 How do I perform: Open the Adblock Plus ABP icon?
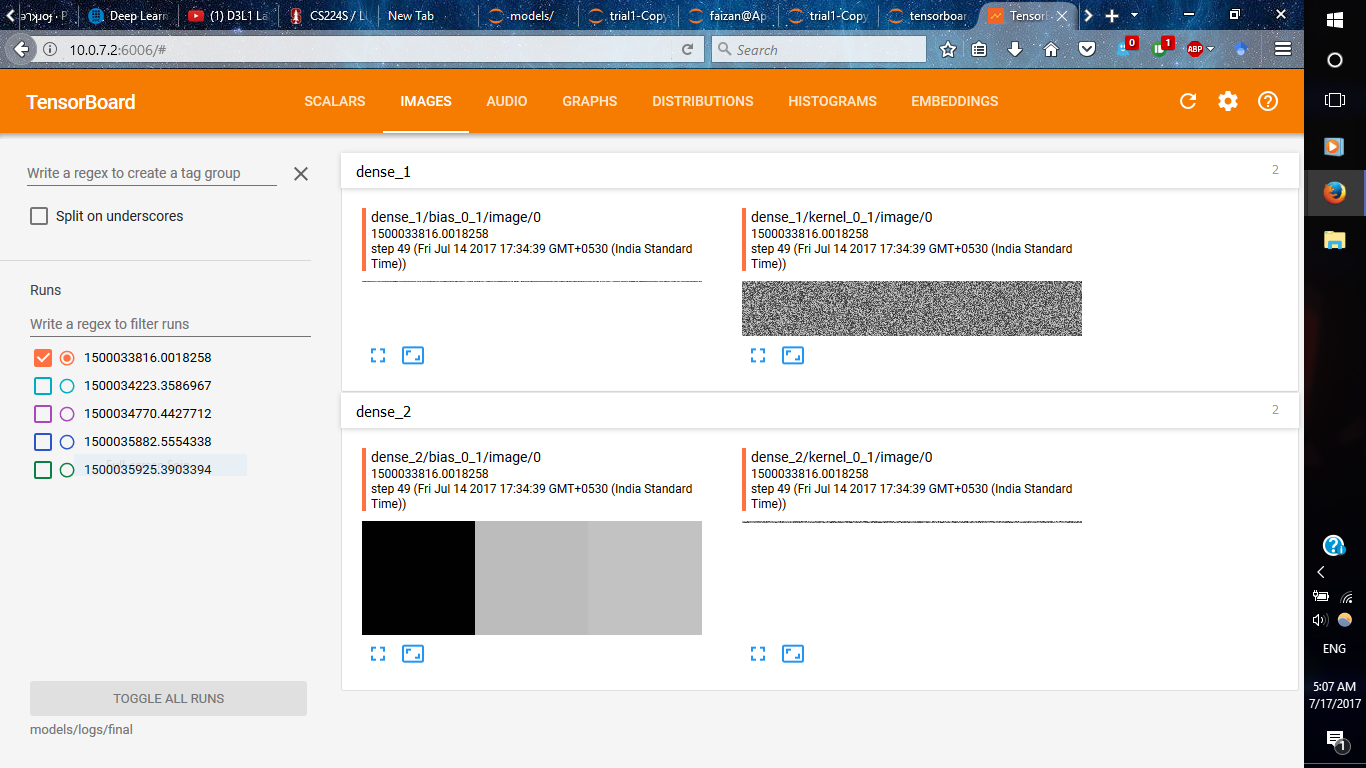[1194, 49]
